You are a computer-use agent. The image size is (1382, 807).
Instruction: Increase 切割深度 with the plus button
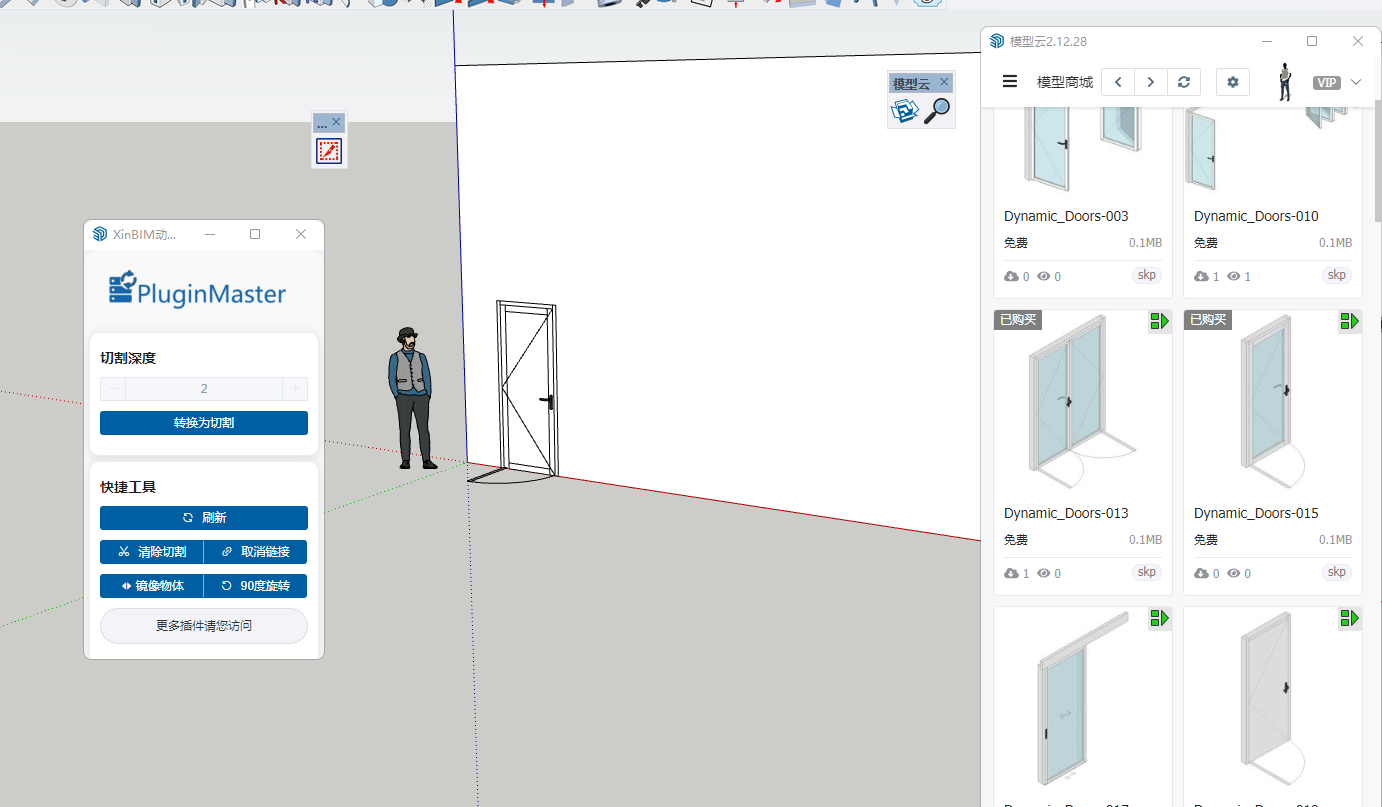click(295, 389)
